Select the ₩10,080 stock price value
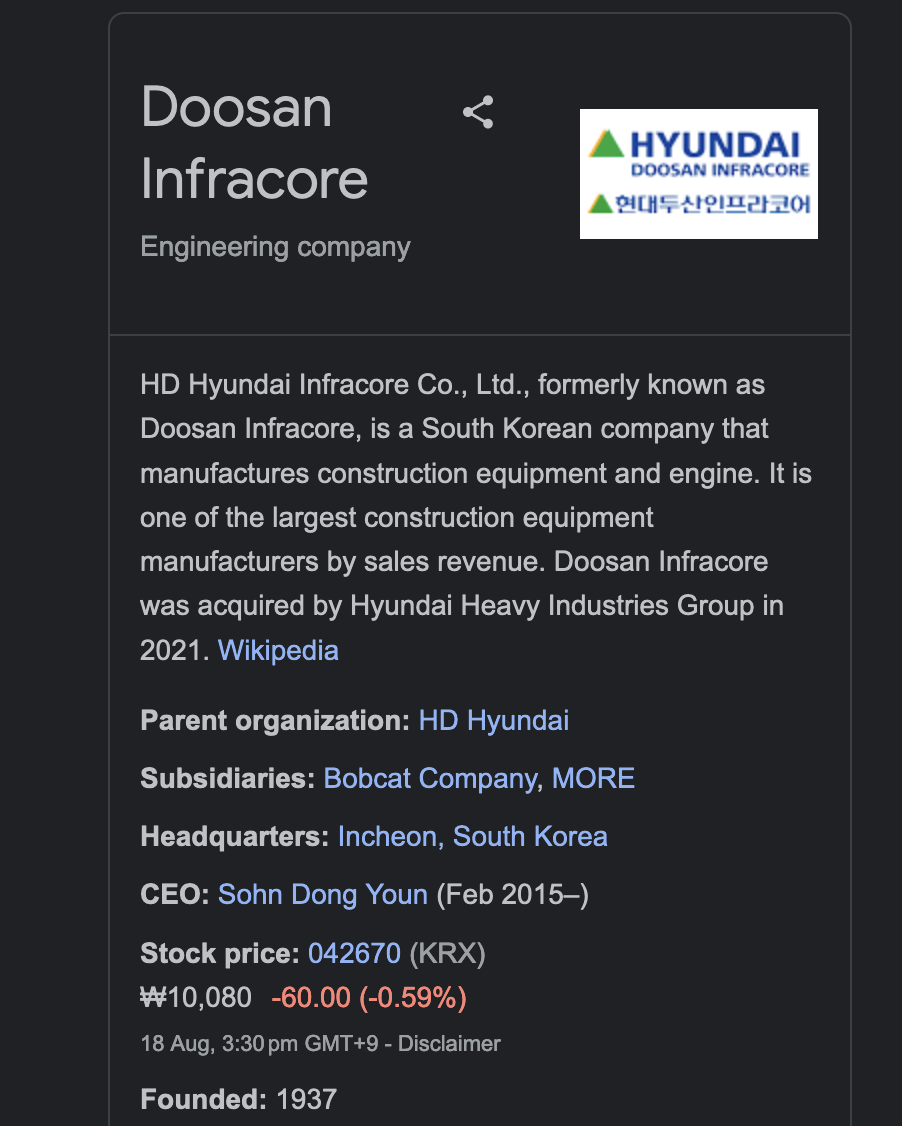The height and width of the screenshot is (1126, 902). pyautogui.click(x=196, y=997)
